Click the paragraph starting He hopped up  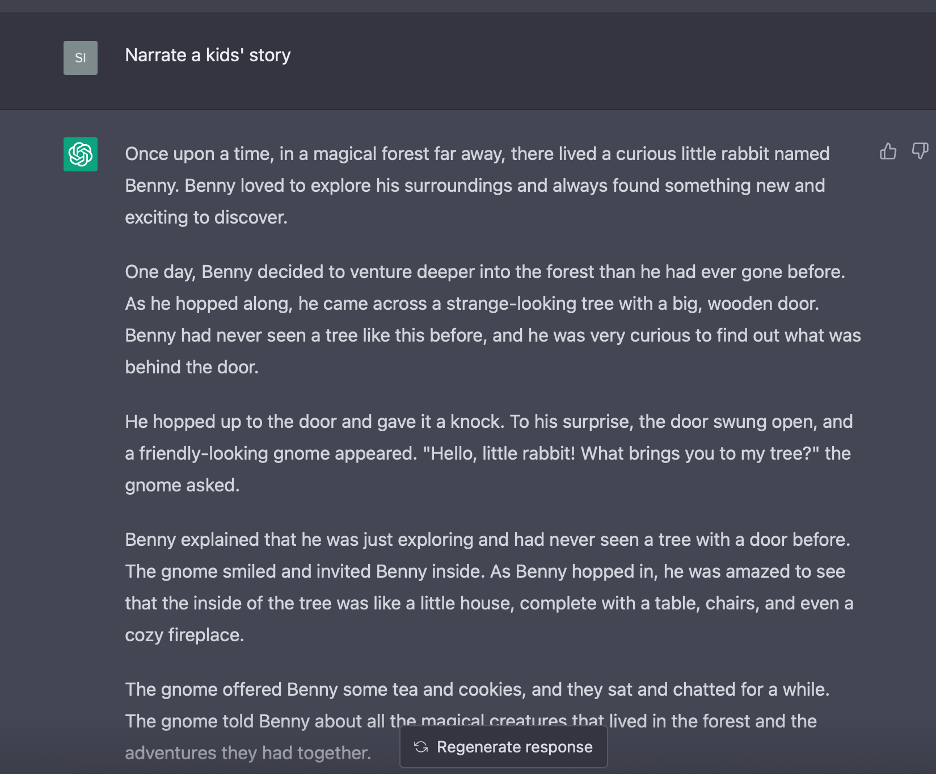pos(489,454)
